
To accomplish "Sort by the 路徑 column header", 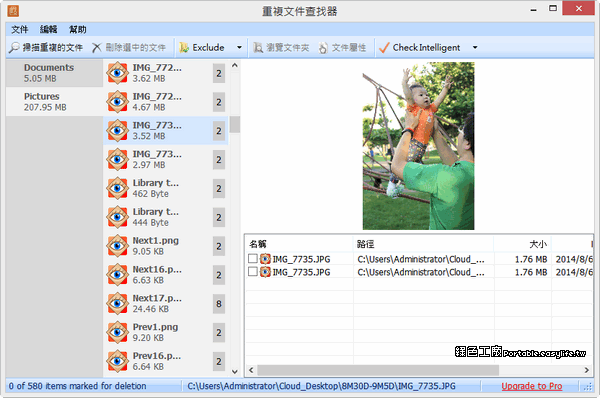I will tap(423, 244).
